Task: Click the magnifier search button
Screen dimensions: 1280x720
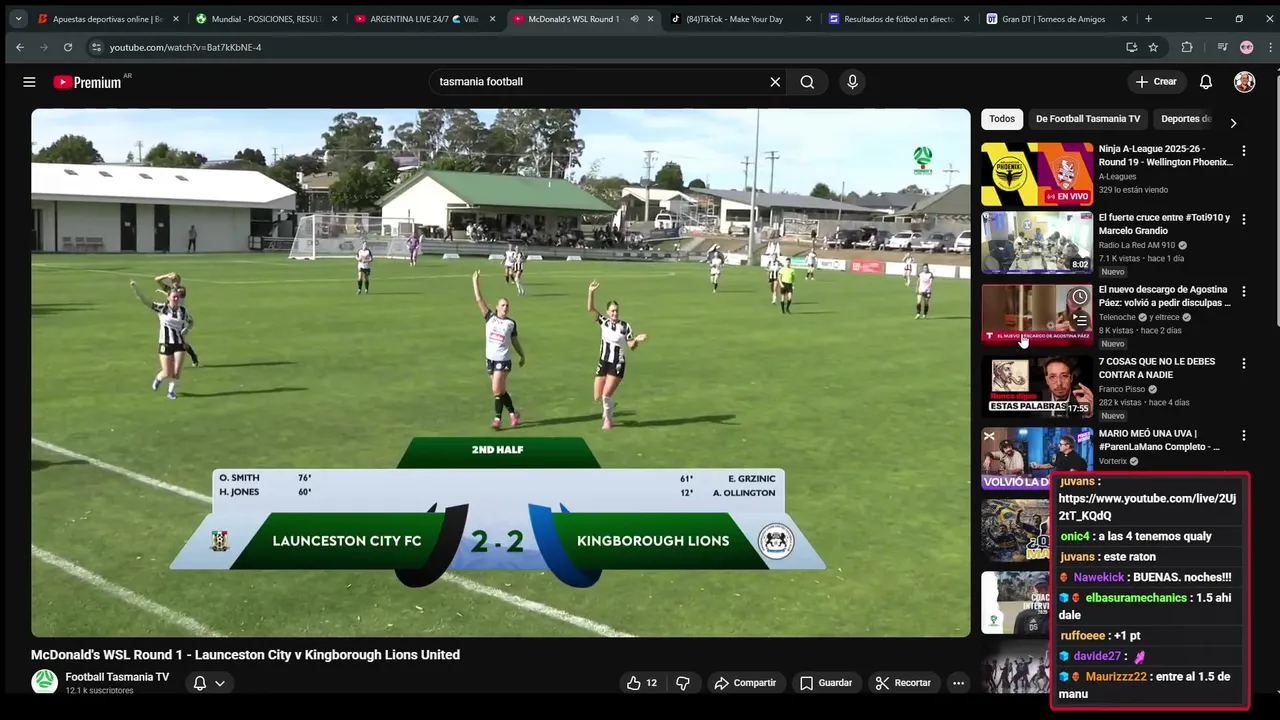Action: [x=807, y=82]
